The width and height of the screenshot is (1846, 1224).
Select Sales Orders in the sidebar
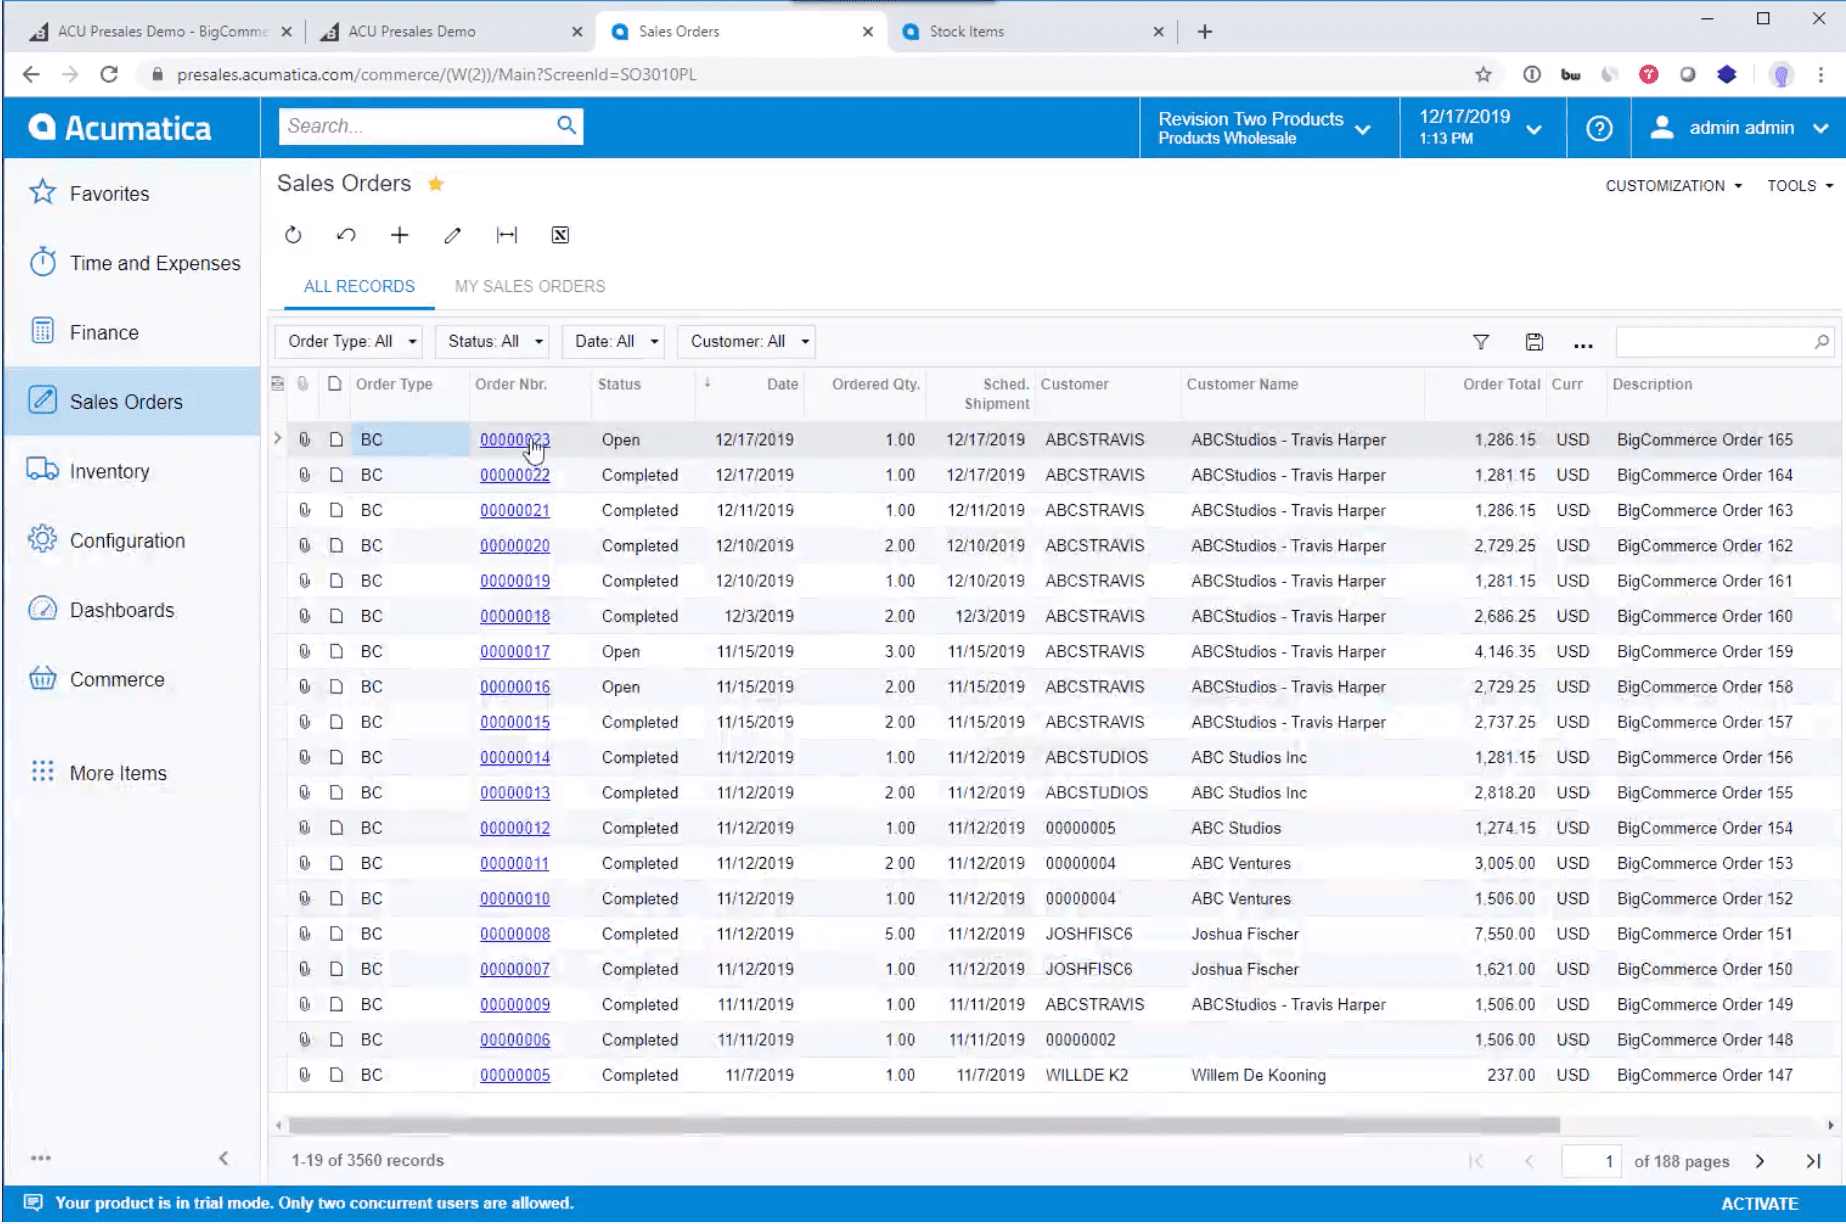(x=132, y=401)
